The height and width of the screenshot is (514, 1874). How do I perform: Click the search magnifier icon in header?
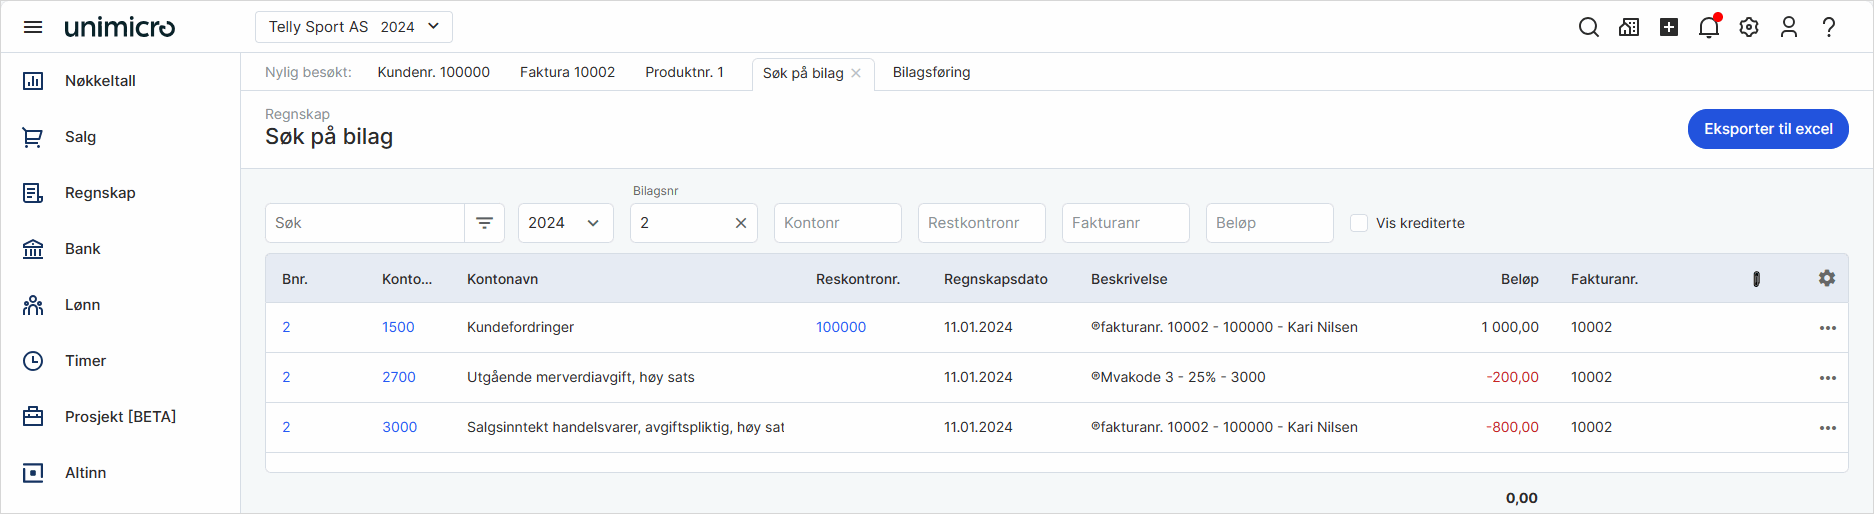[1588, 27]
